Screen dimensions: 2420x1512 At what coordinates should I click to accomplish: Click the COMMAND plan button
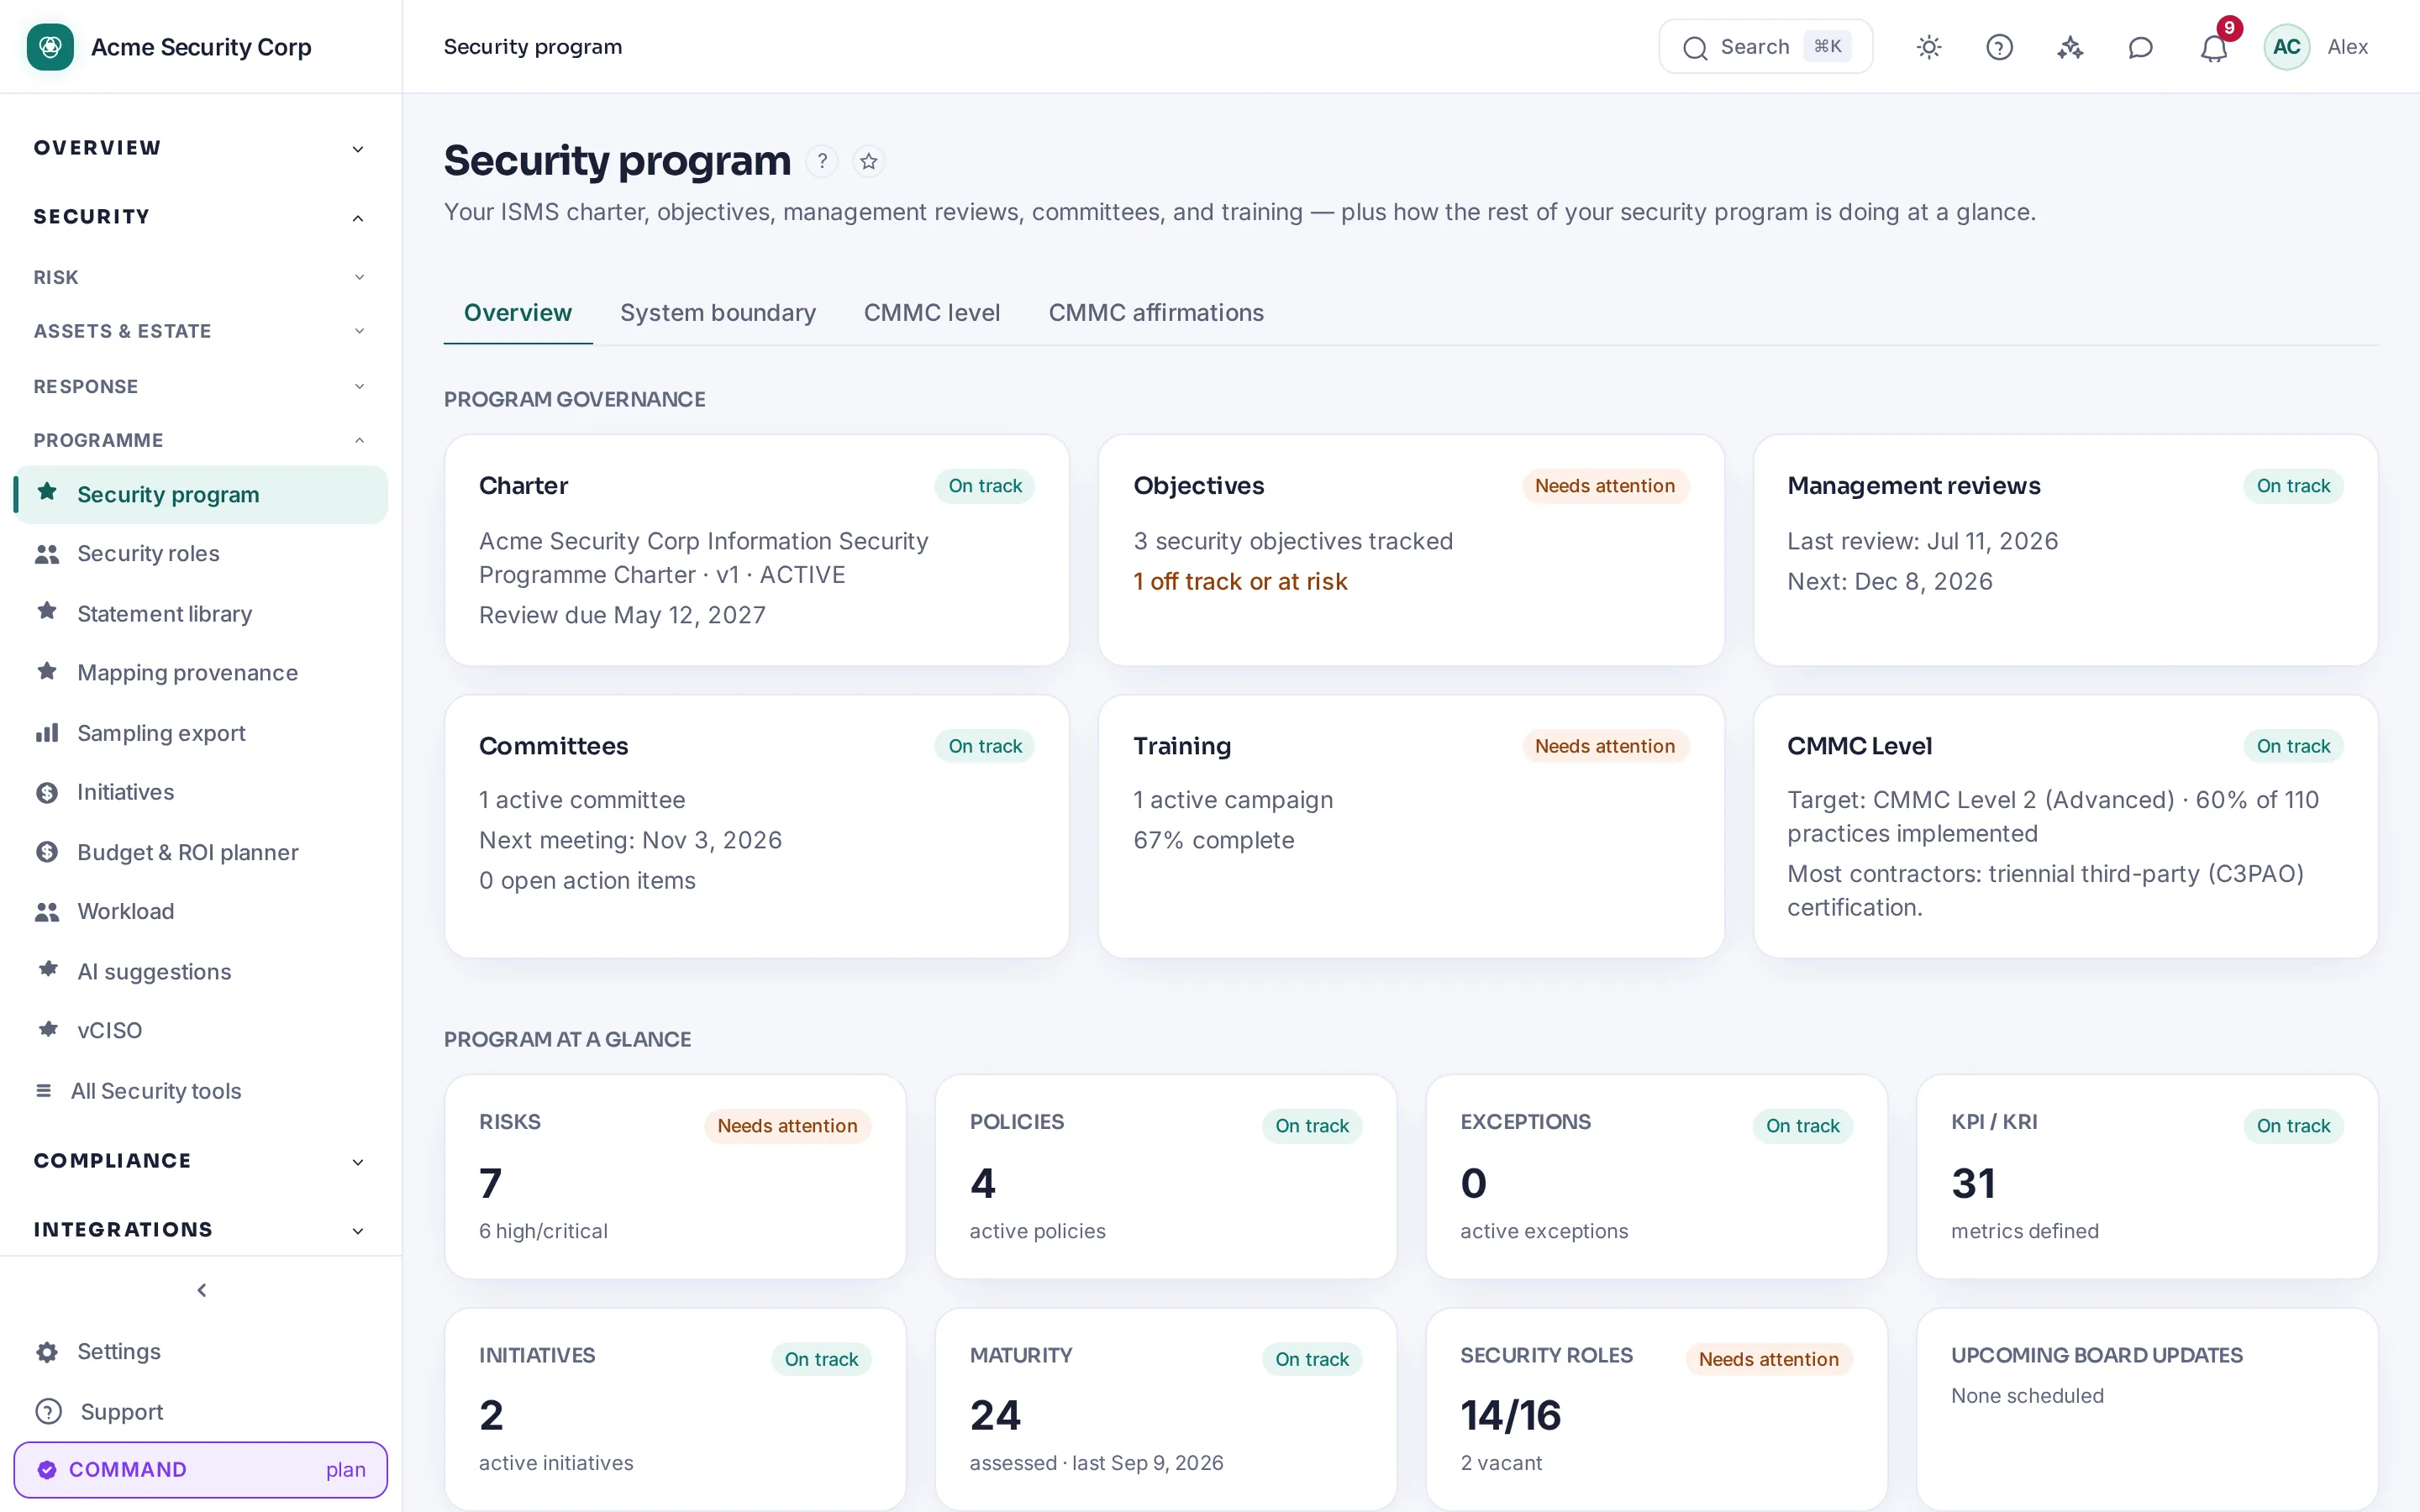(x=200, y=1470)
